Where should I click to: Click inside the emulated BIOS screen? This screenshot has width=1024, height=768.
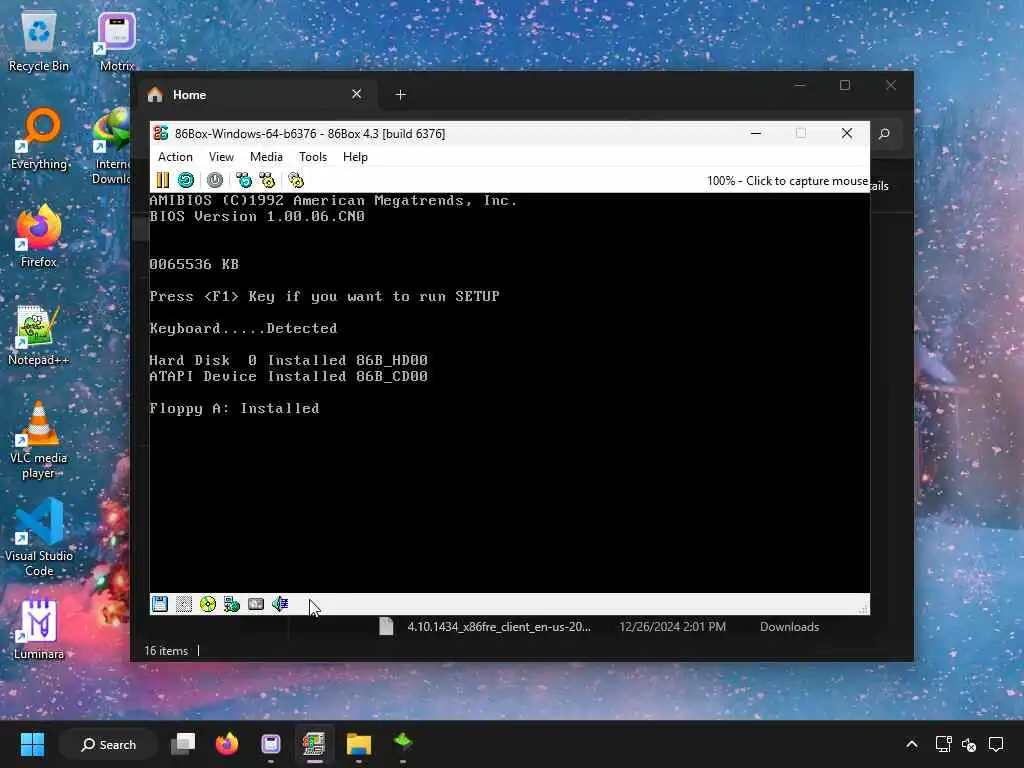[509, 392]
